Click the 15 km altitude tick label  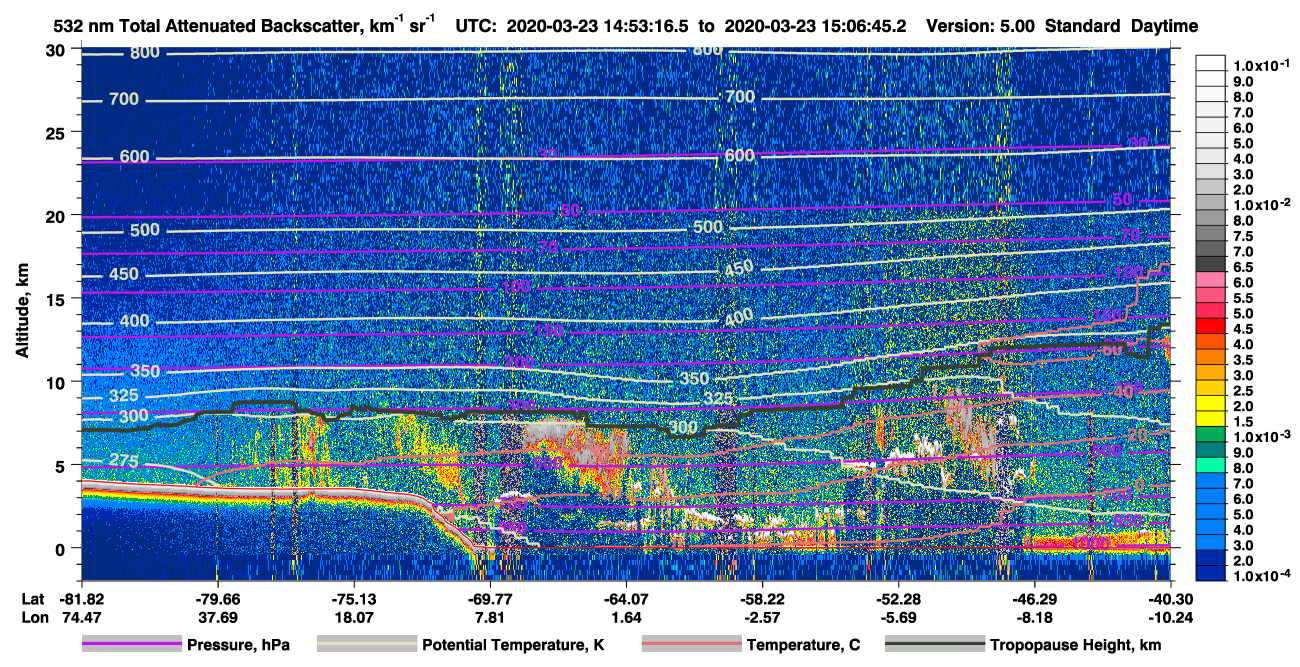[x=58, y=299]
